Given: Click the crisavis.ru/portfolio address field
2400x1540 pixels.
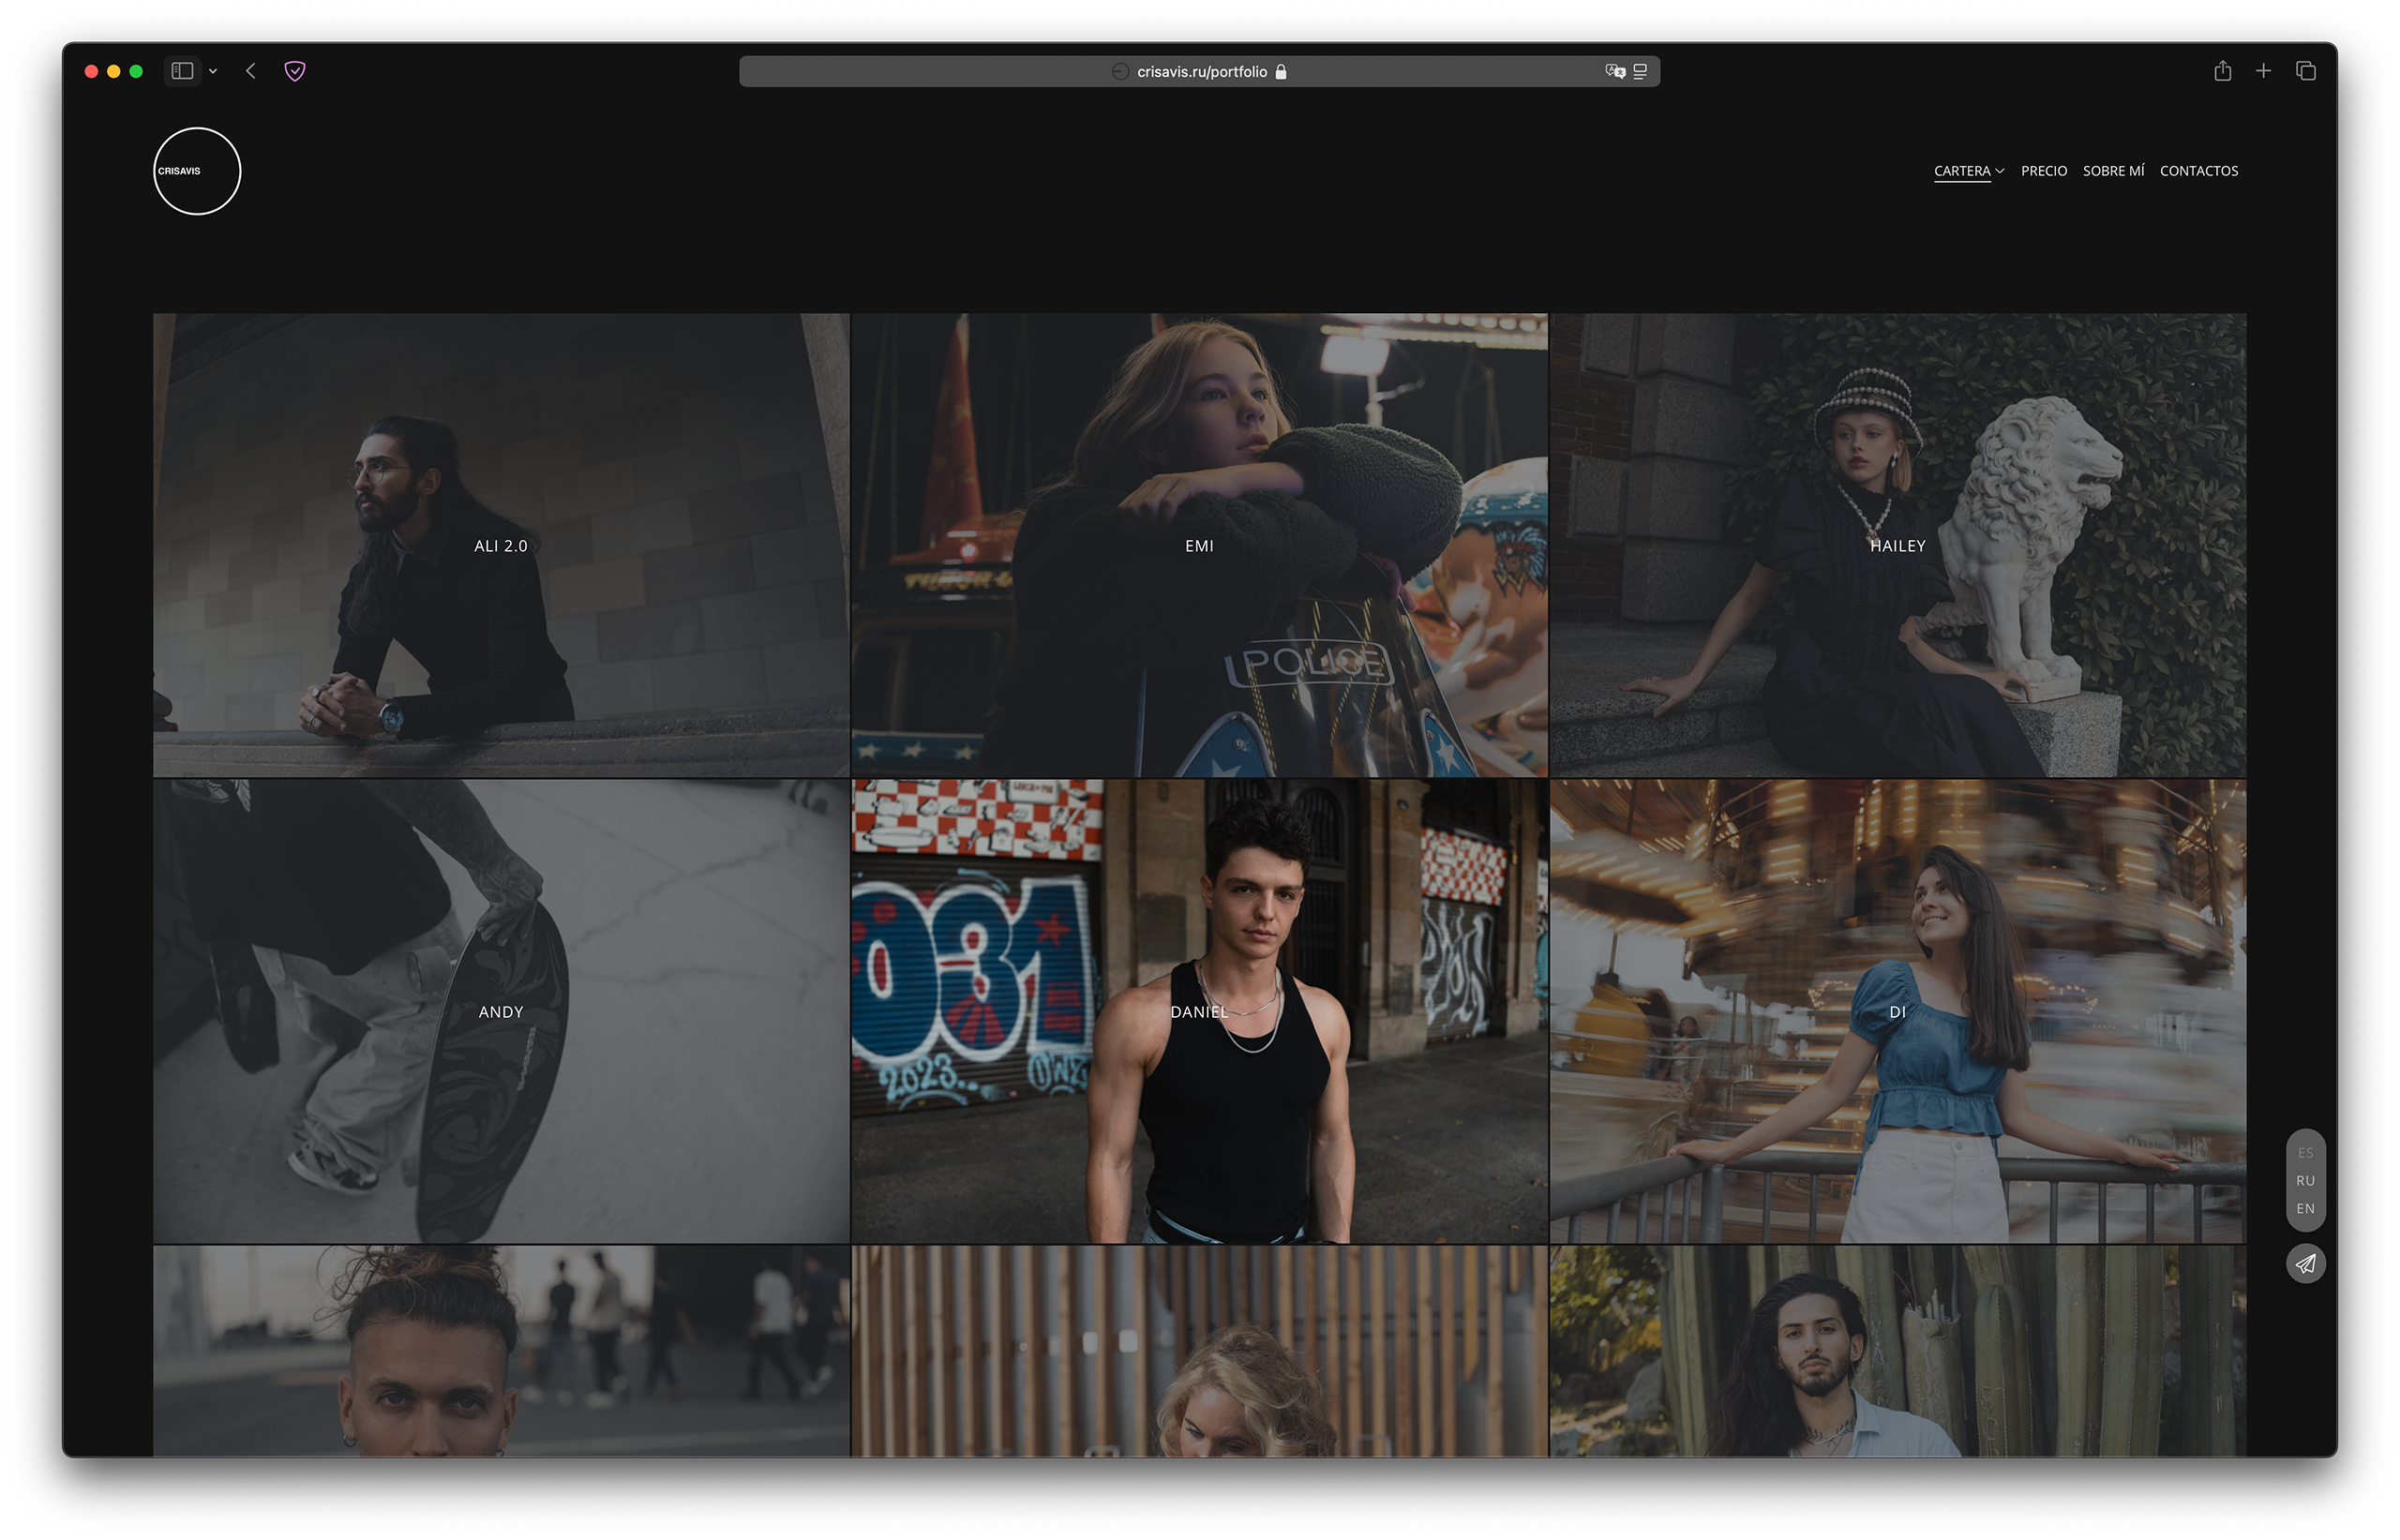Looking at the screenshot, I should point(1200,72).
